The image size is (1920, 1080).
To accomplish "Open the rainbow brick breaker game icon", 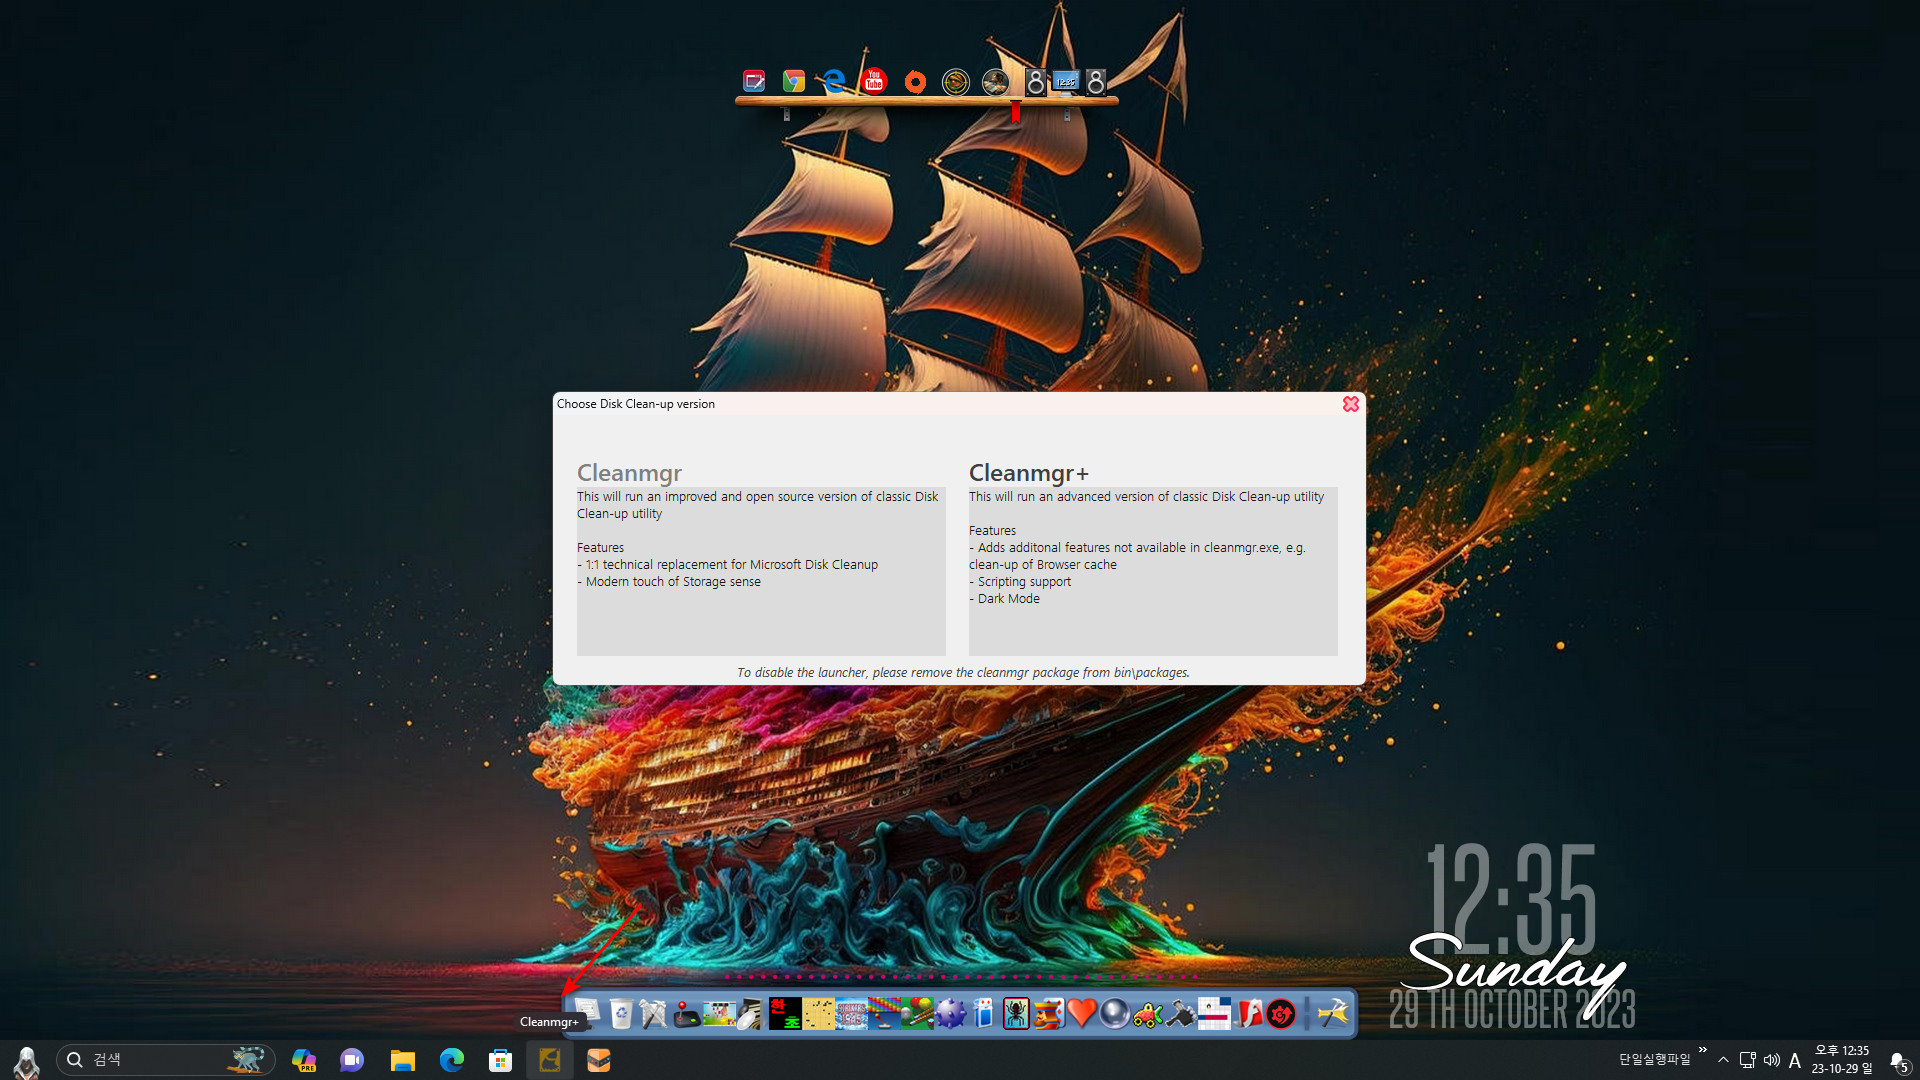I will [883, 1014].
